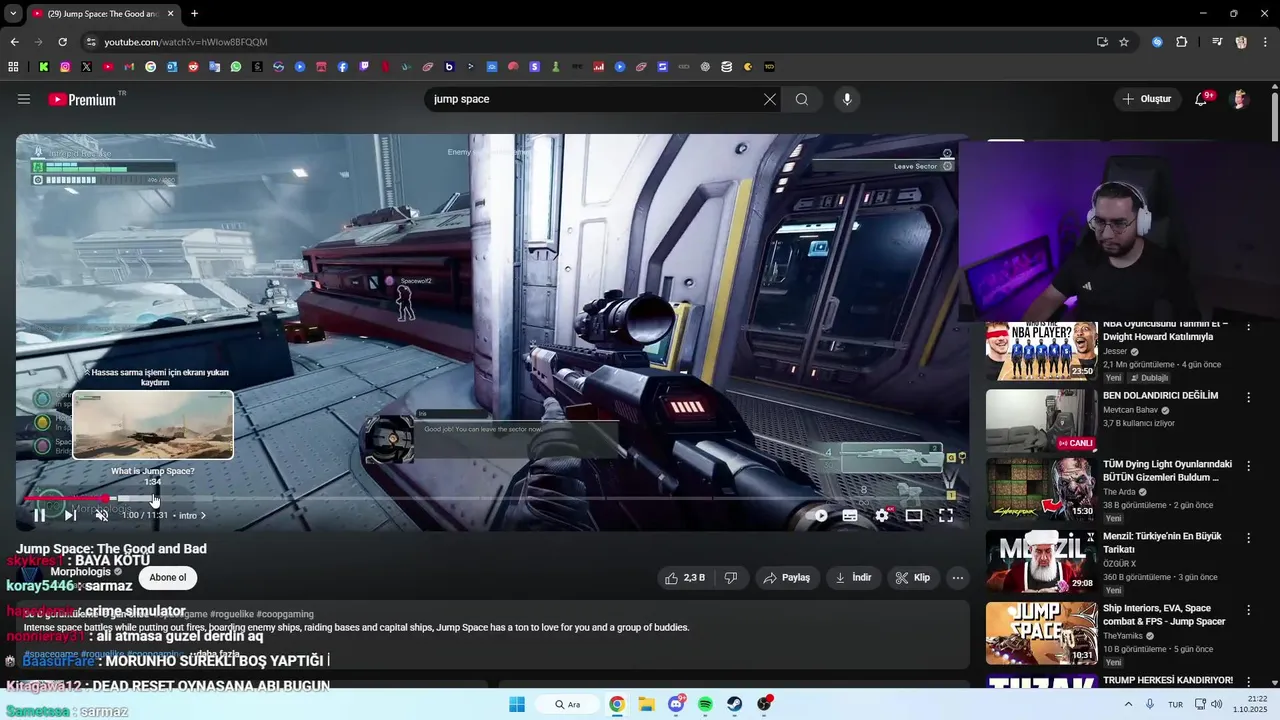The image size is (1280, 720).
Task: Skip to the next video
Action: 70,515
